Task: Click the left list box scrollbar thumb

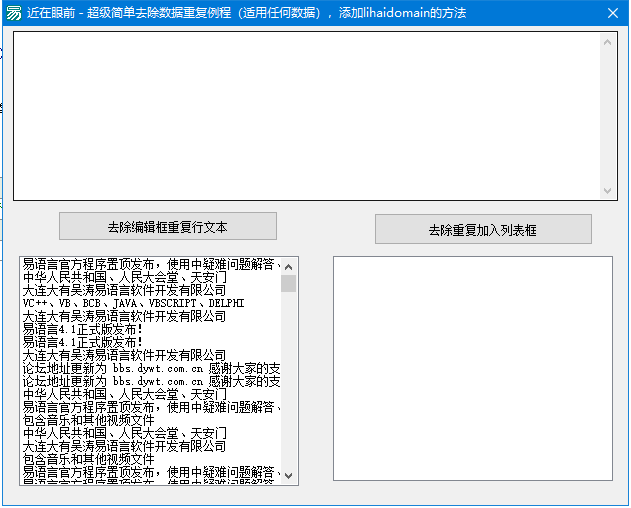Action: tap(289, 283)
